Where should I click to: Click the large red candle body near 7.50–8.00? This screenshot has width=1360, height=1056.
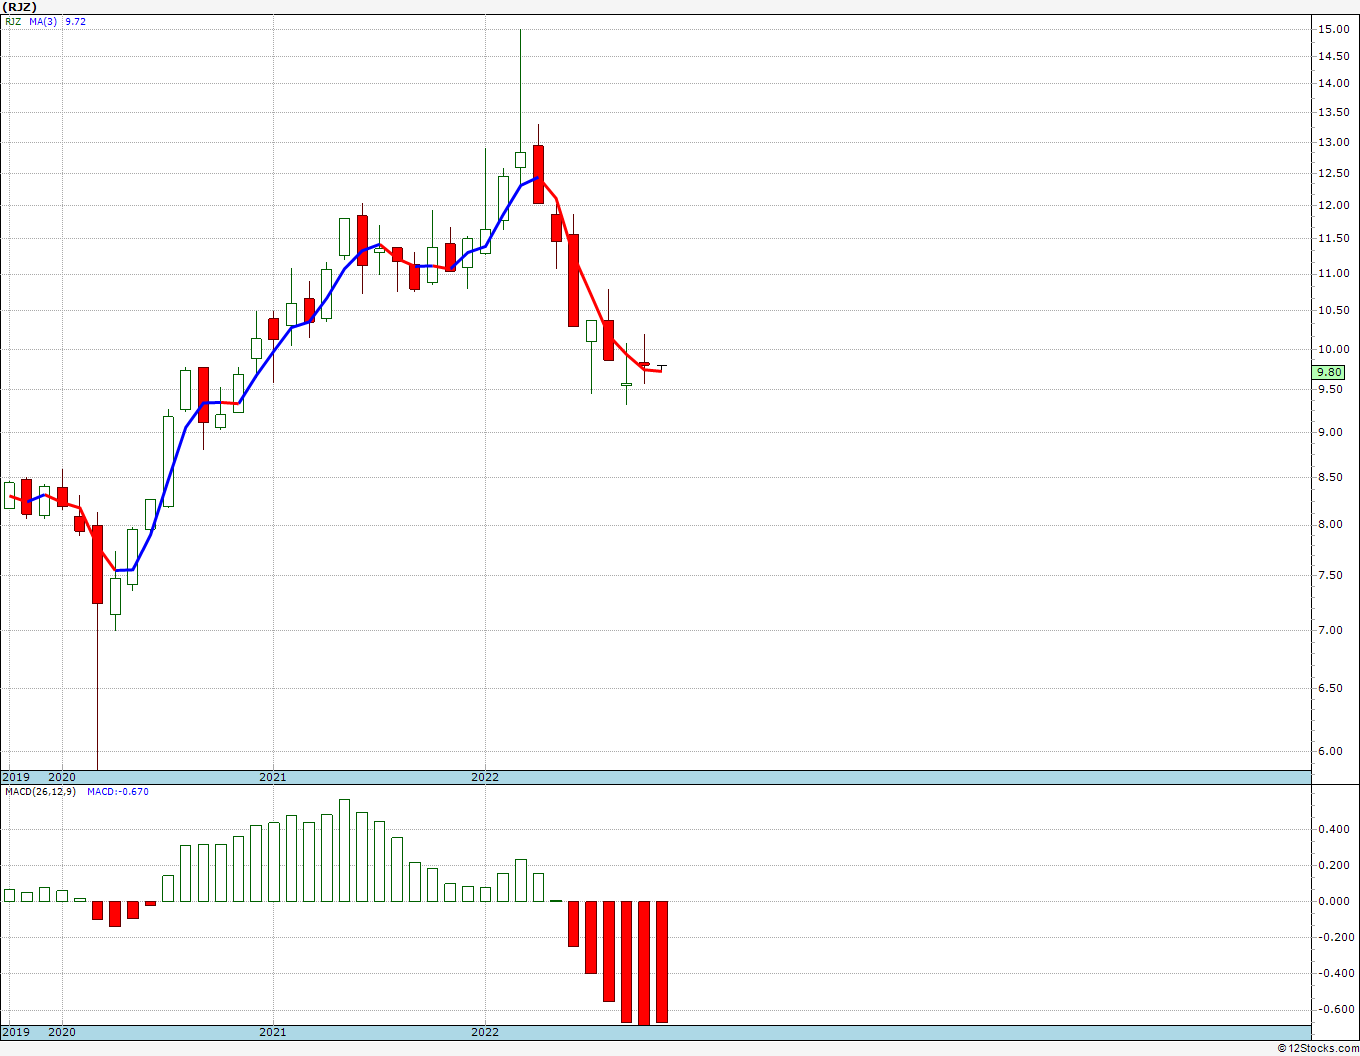97,564
